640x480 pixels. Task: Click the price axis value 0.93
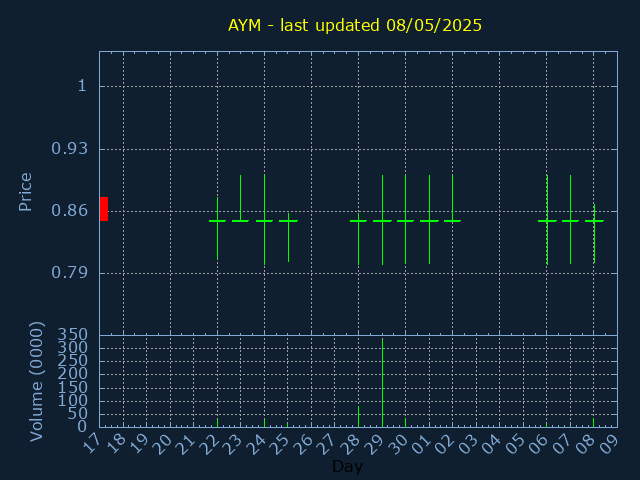pyautogui.click(x=69, y=149)
